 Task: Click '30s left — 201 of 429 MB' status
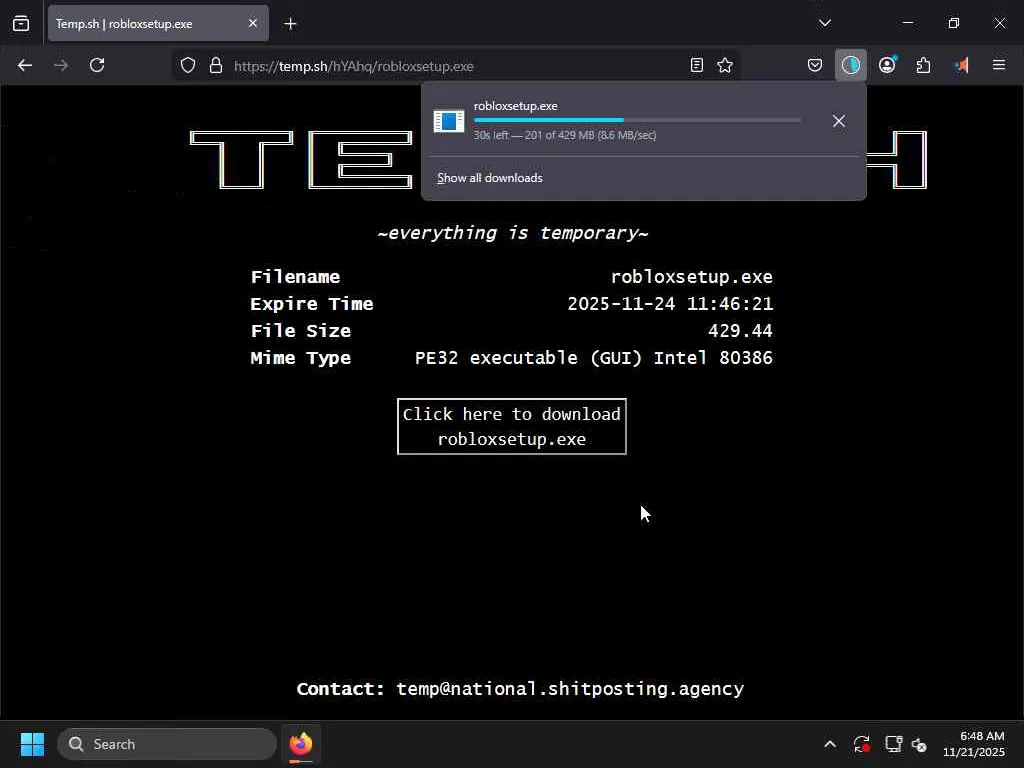(x=565, y=135)
